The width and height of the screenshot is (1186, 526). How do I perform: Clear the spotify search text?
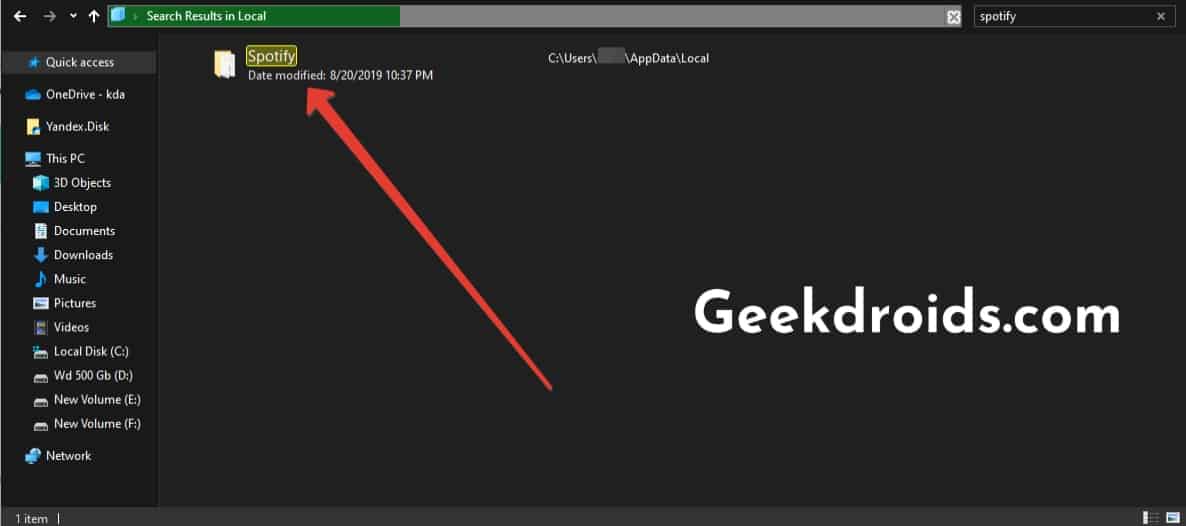(x=1160, y=17)
